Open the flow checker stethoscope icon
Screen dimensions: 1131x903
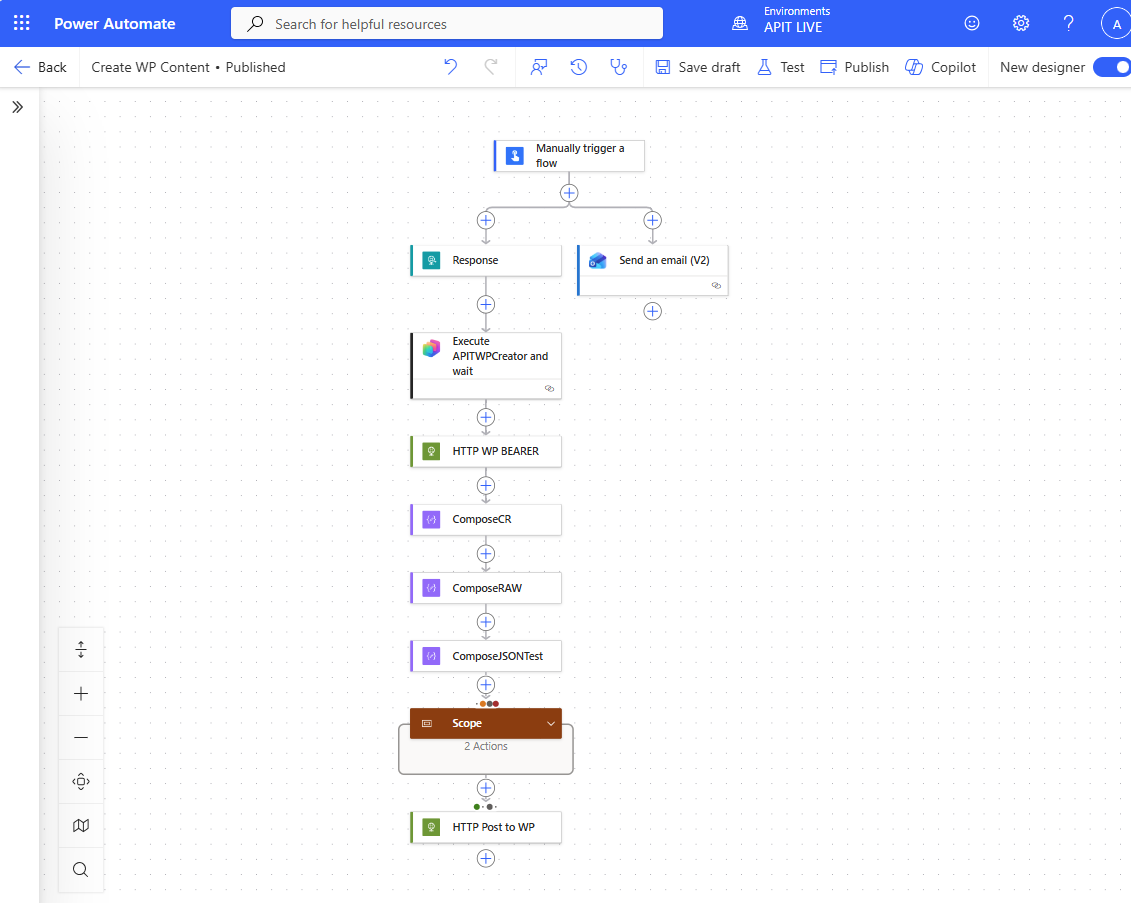tap(618, 67)
